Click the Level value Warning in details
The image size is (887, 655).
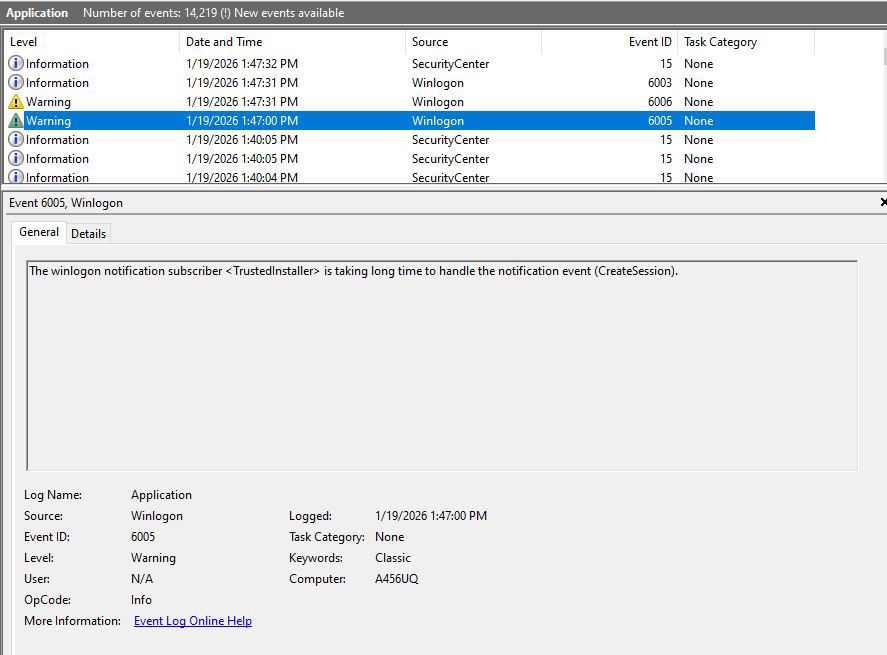click(153, 558)
